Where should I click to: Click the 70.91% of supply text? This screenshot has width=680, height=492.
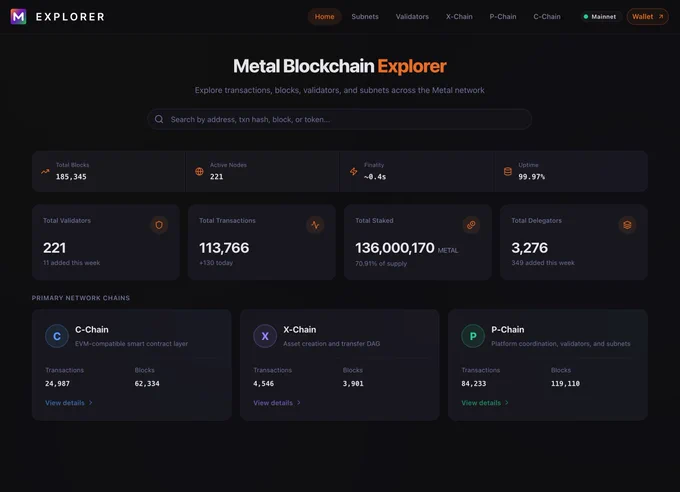click(381, 263)
